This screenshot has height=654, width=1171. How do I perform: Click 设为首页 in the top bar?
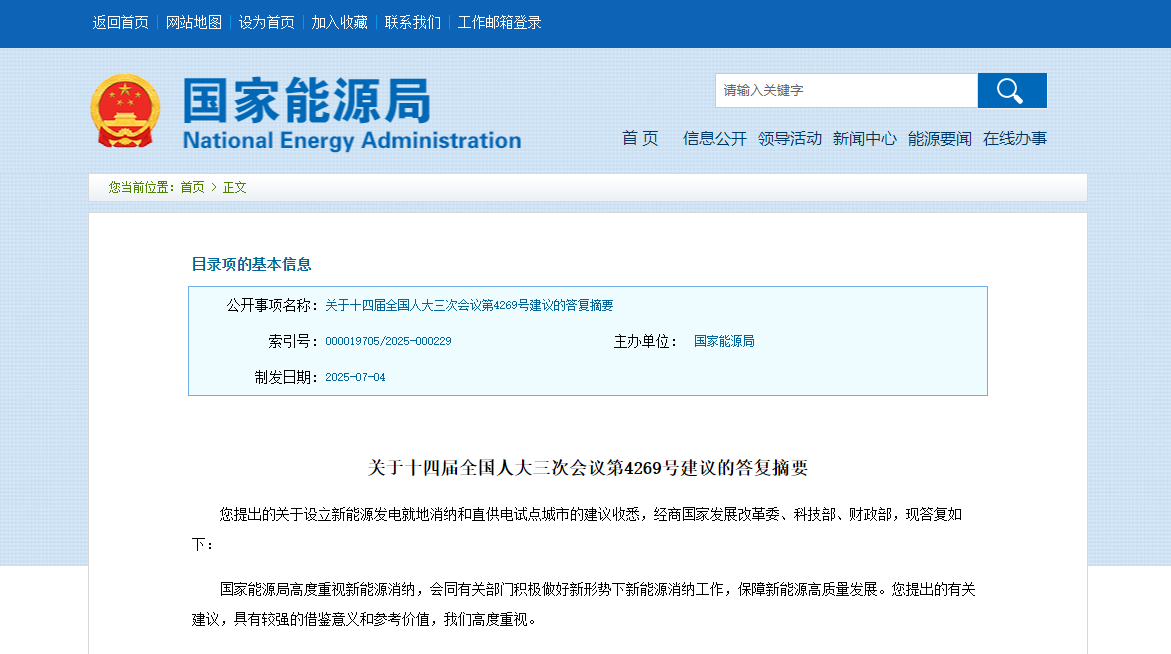(x=267, y=22)
